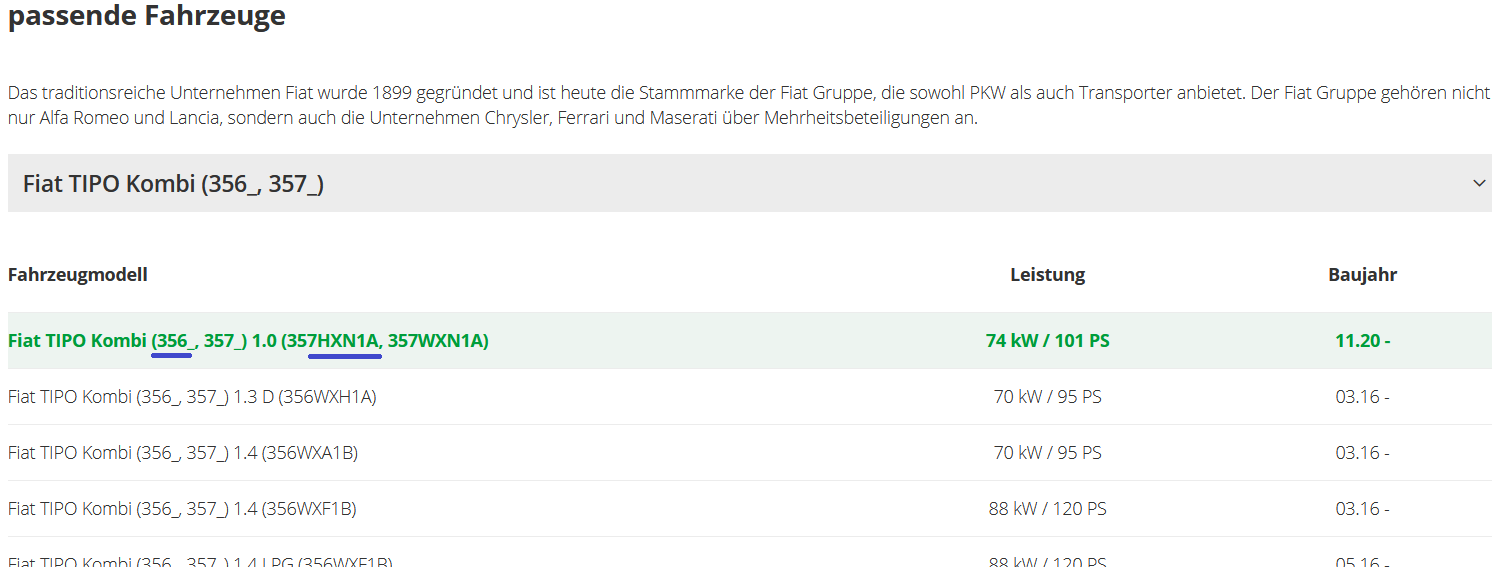Click the Baujahr column header

[x=1362, y=274]
